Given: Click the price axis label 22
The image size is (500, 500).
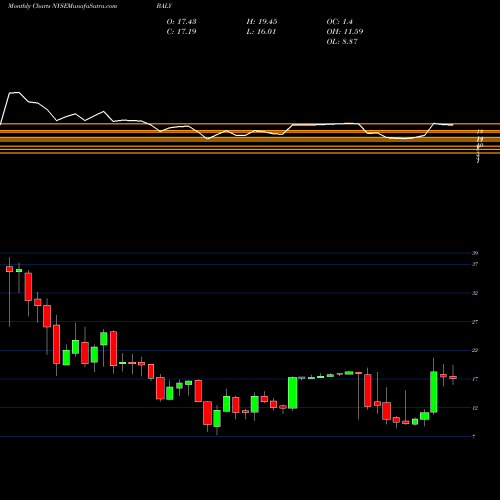Looking at the screenshot, I should click(x=475, y=350).
